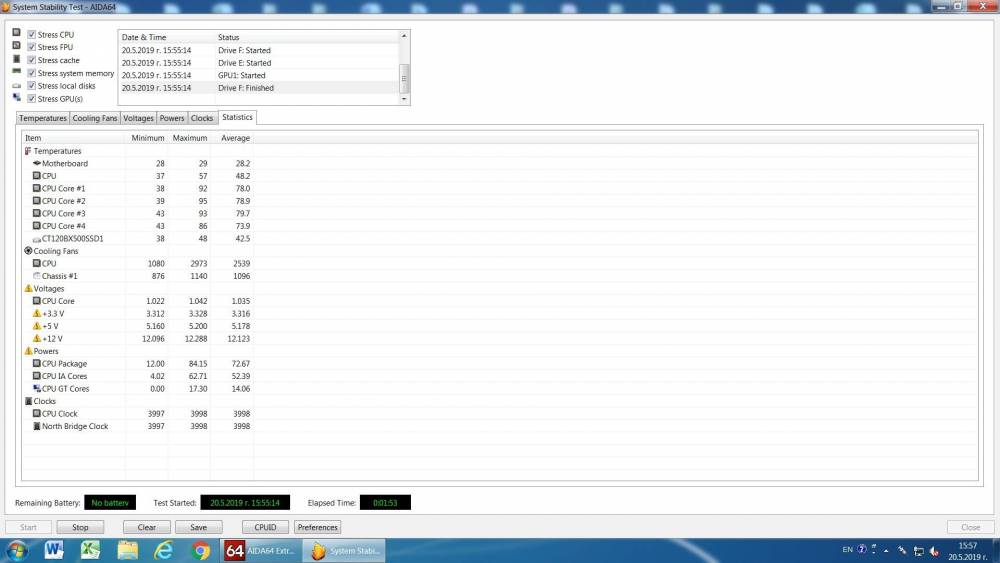The image size is (1000, 563).
Task: Open the Preferences dialog
Action: tap(318, 527)
